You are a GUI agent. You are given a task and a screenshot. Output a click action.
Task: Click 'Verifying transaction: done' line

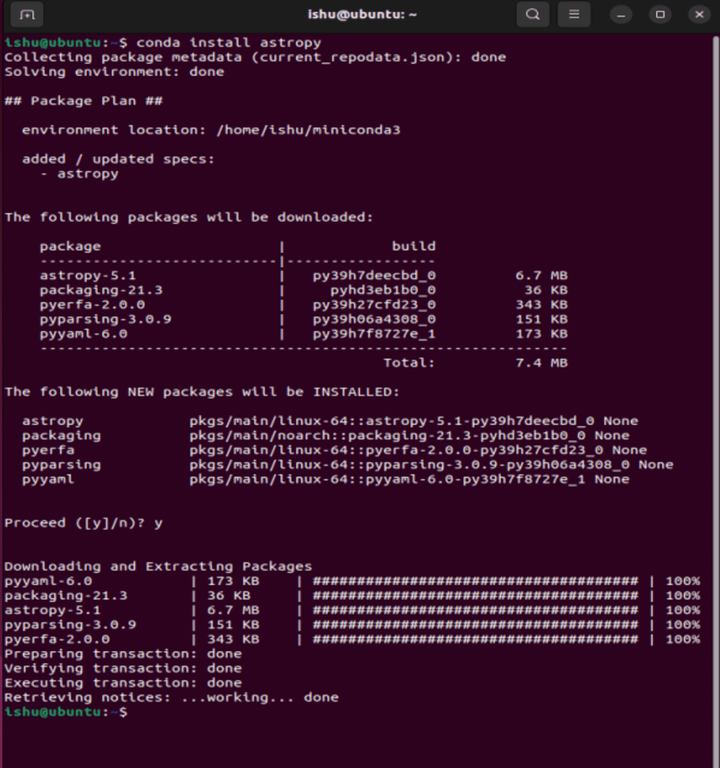(123, 669)
